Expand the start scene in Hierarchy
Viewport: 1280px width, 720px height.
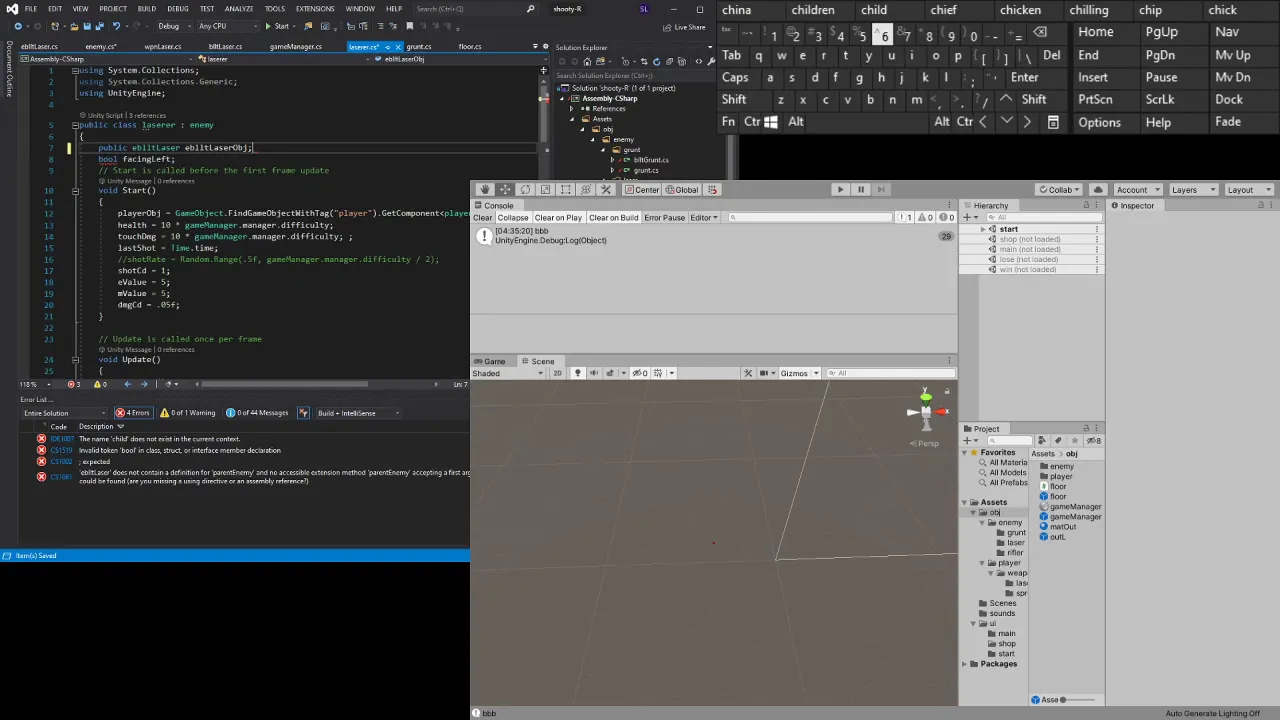pyautogui.click(x=983, y=229)
